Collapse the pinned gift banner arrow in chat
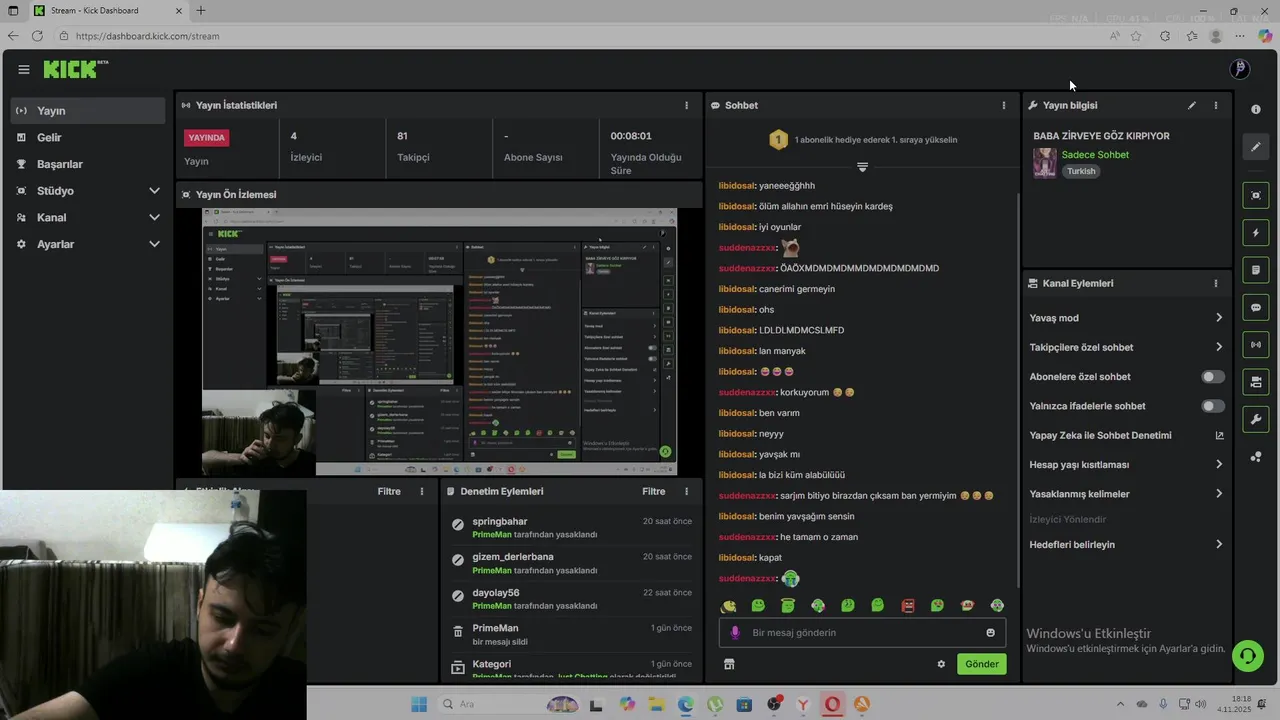This screenshot has height=720, width=1280. click(862, 167)
